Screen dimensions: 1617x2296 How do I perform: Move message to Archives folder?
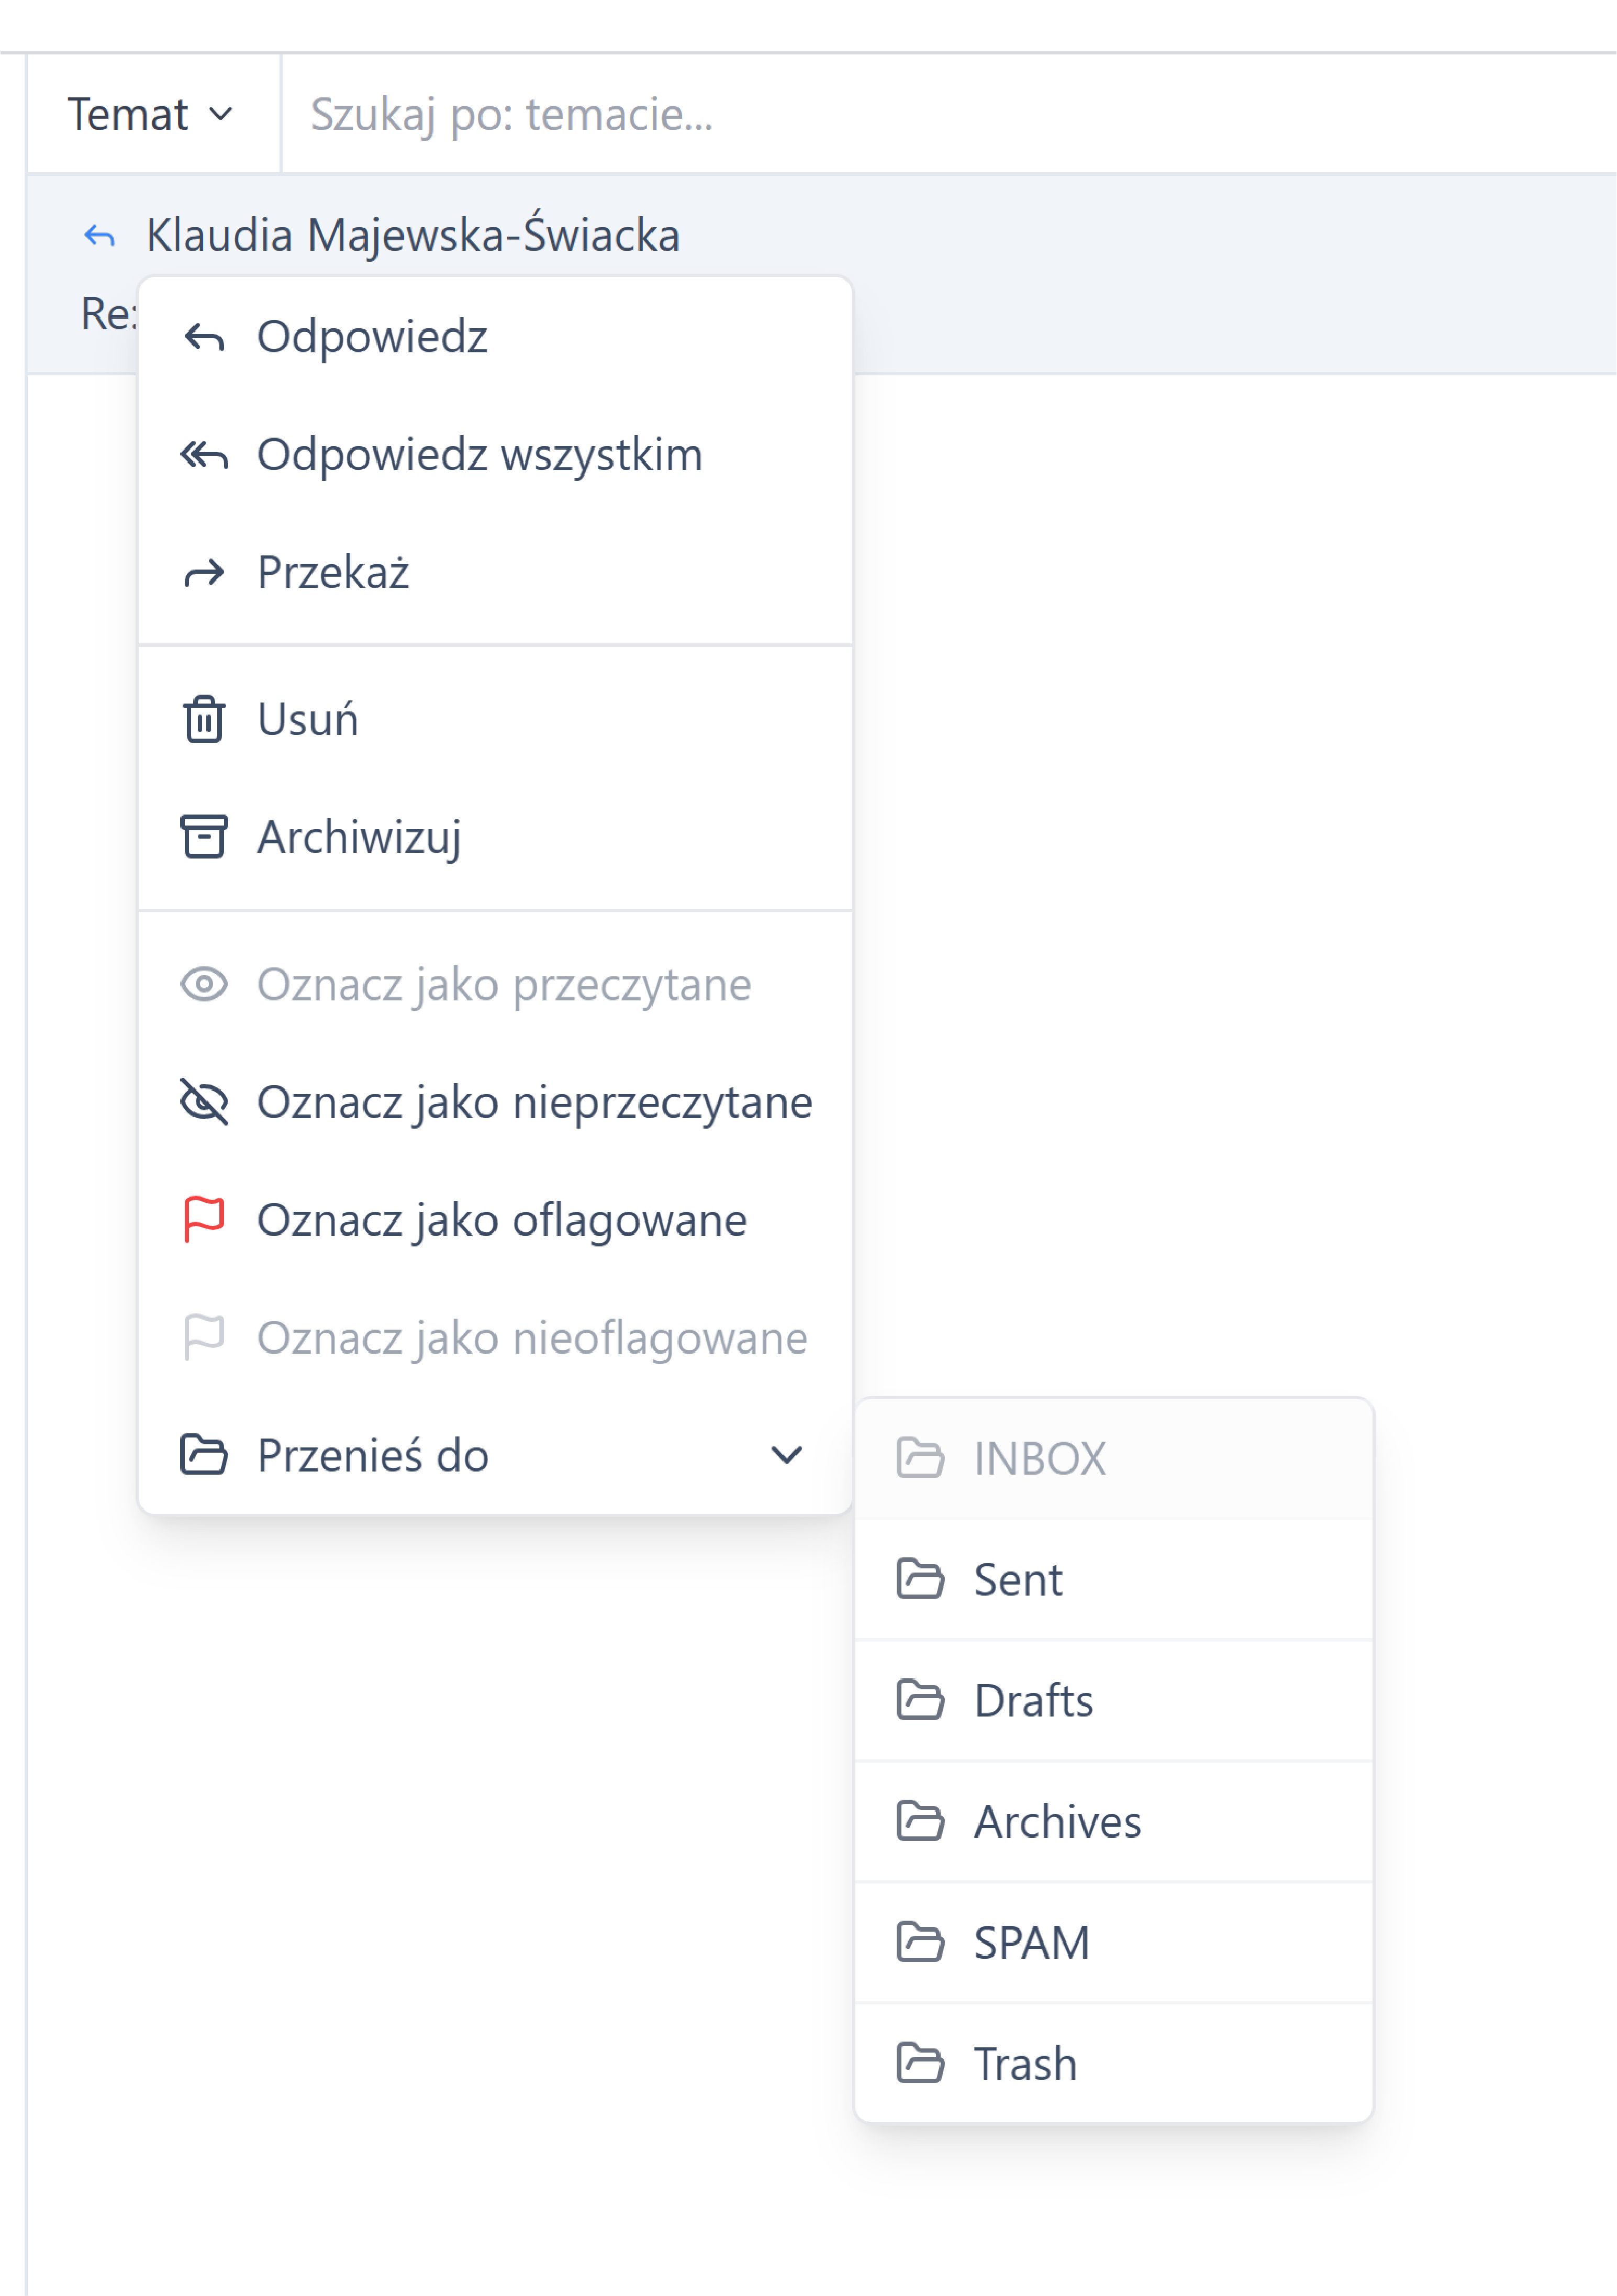(1057, 1822)
